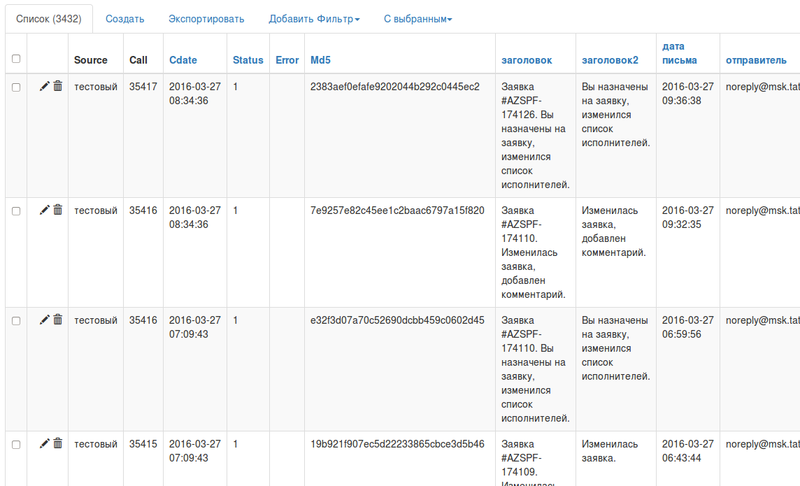Sort by the Cdate column header

coord(183,60)
